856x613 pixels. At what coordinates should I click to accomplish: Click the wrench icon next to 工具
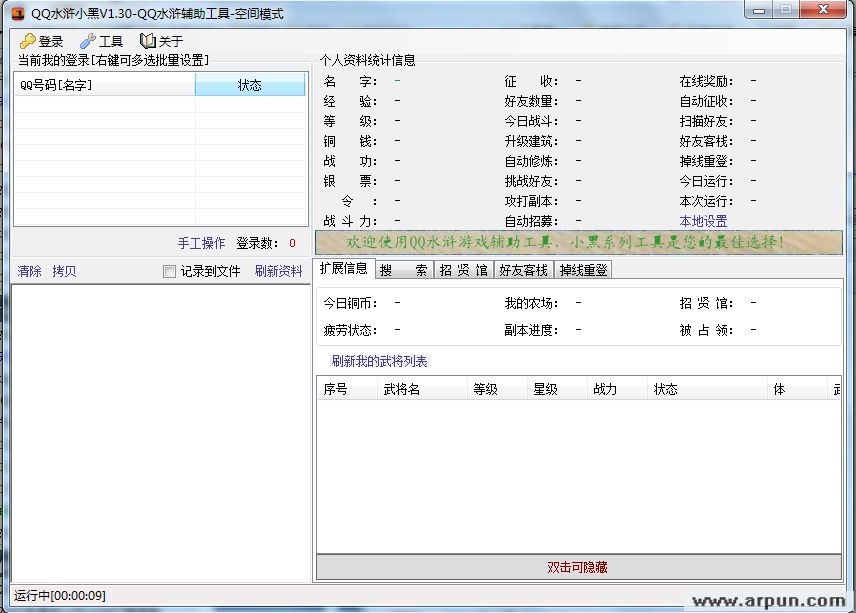[87, 41]
